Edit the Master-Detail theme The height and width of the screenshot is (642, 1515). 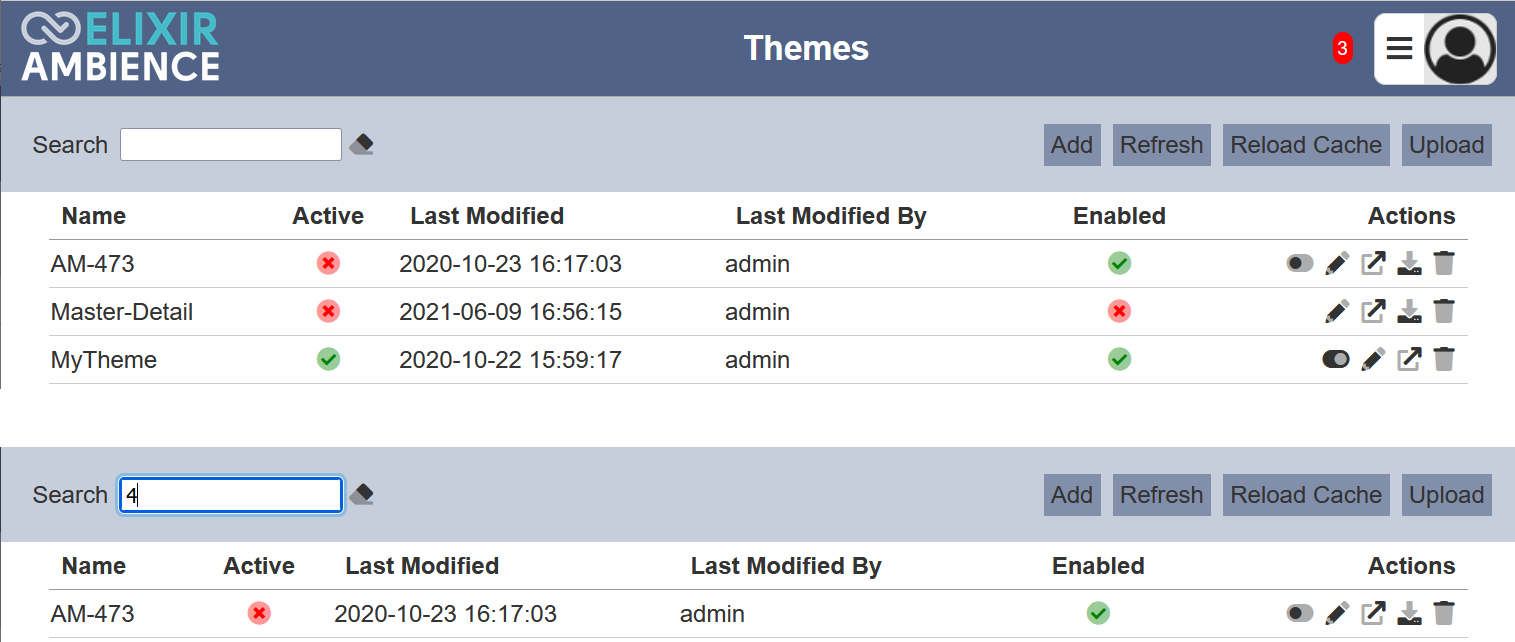click(1337, 312)
